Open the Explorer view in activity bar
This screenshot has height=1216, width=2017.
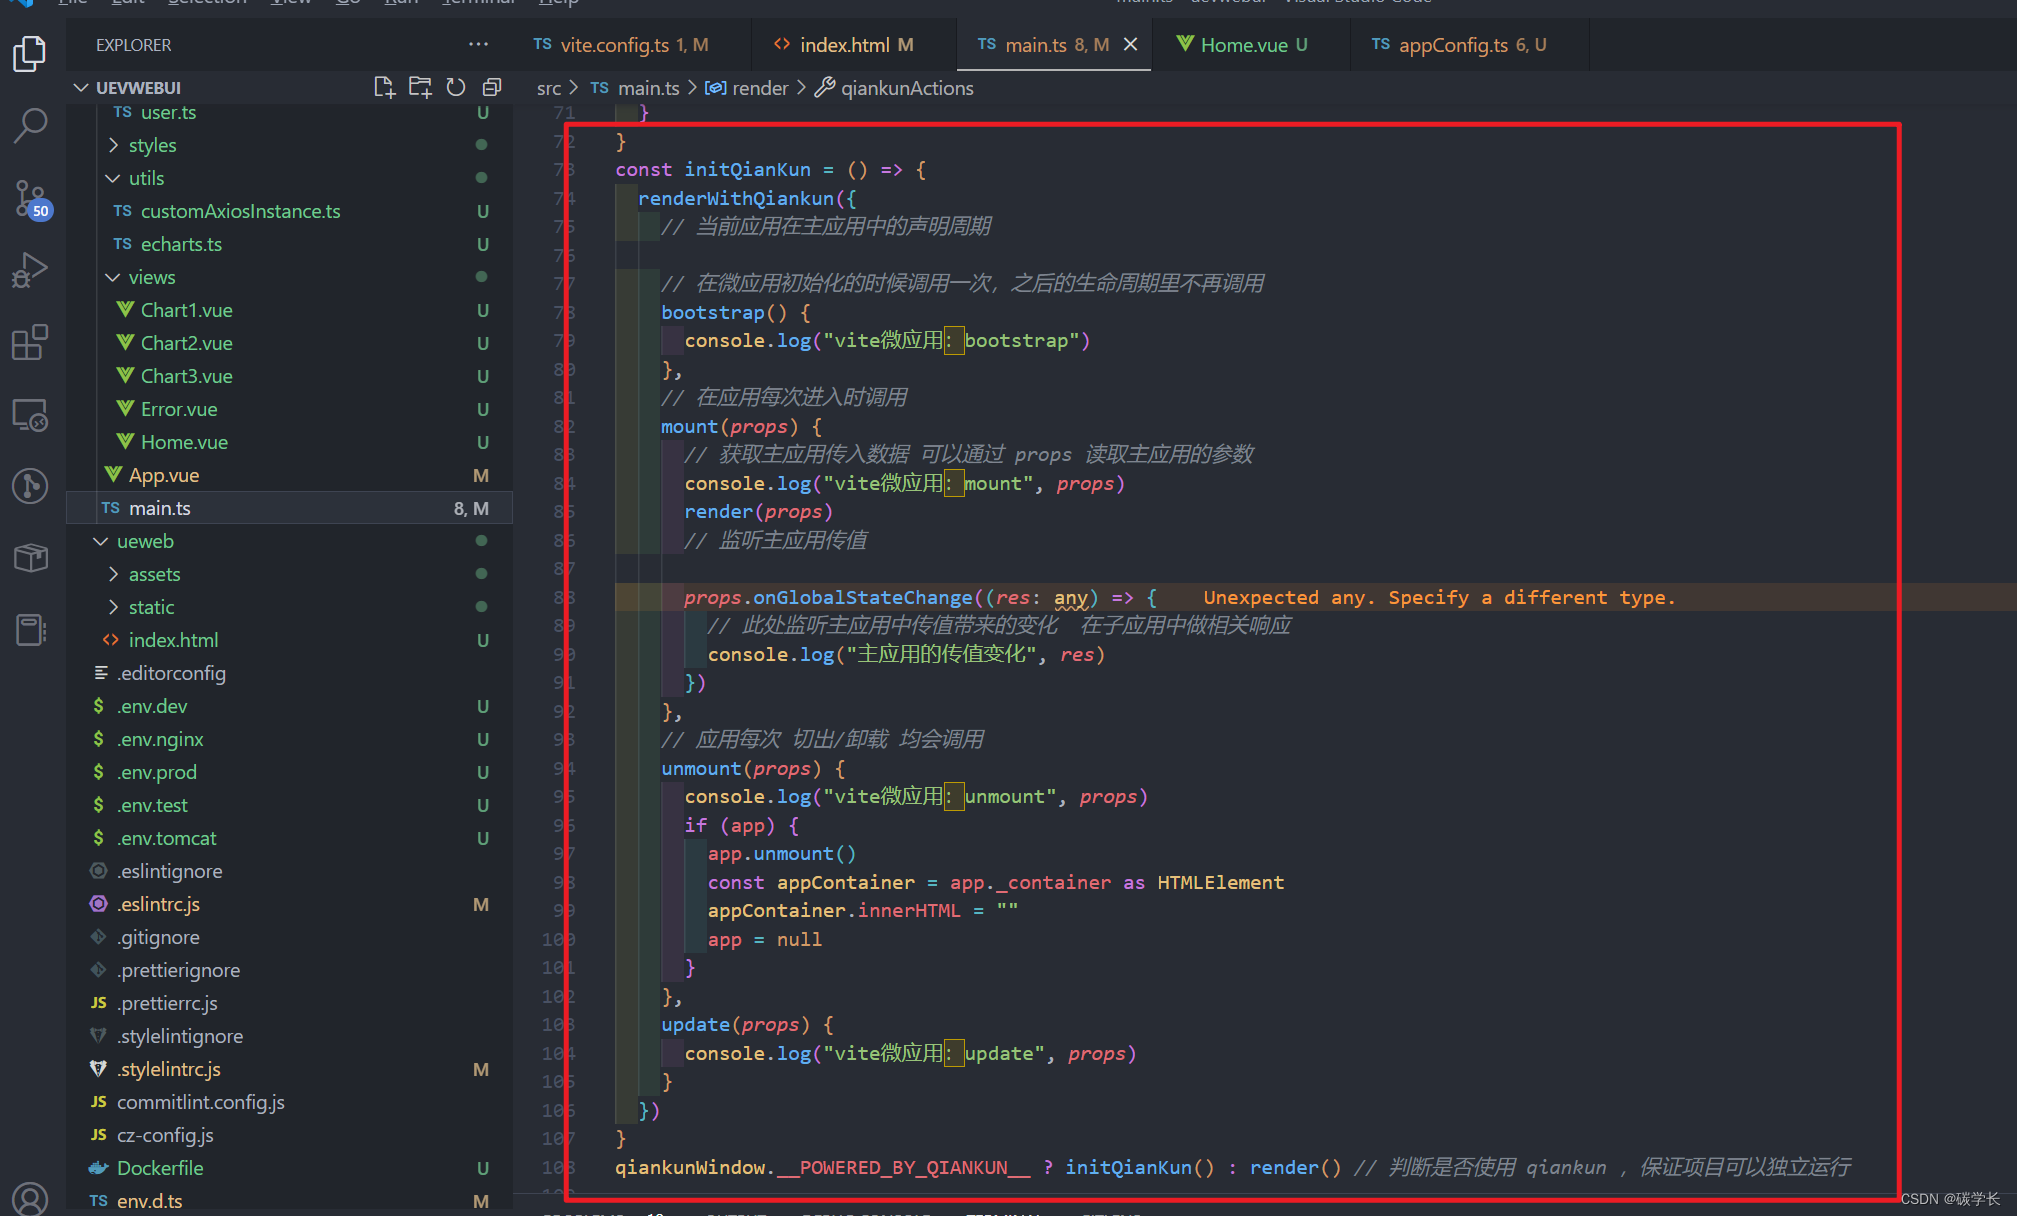coord(30,53)
